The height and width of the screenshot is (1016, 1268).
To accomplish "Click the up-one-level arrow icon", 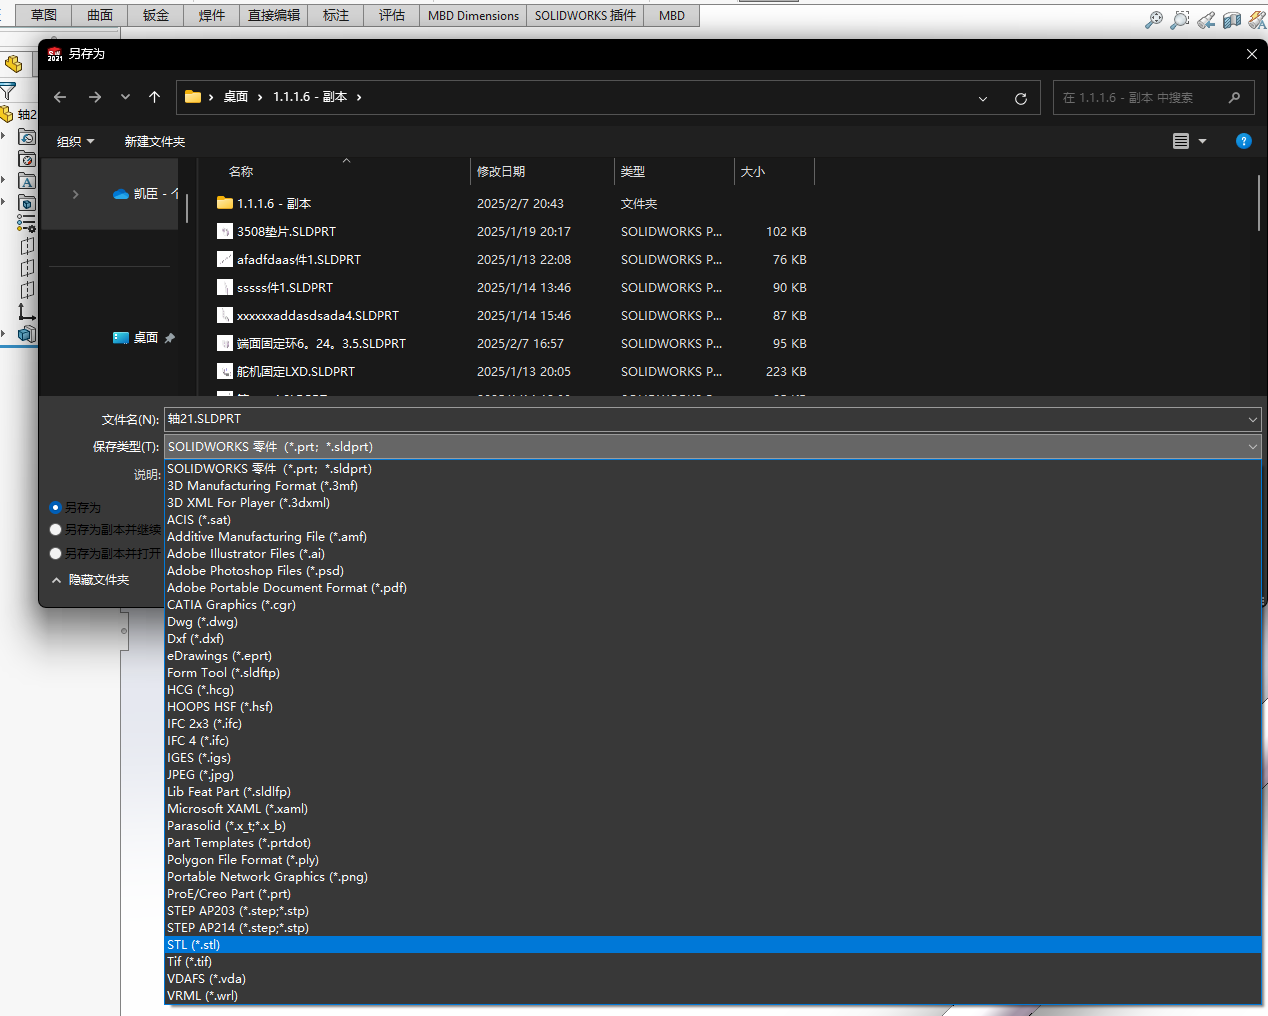I will click(154, 97).
